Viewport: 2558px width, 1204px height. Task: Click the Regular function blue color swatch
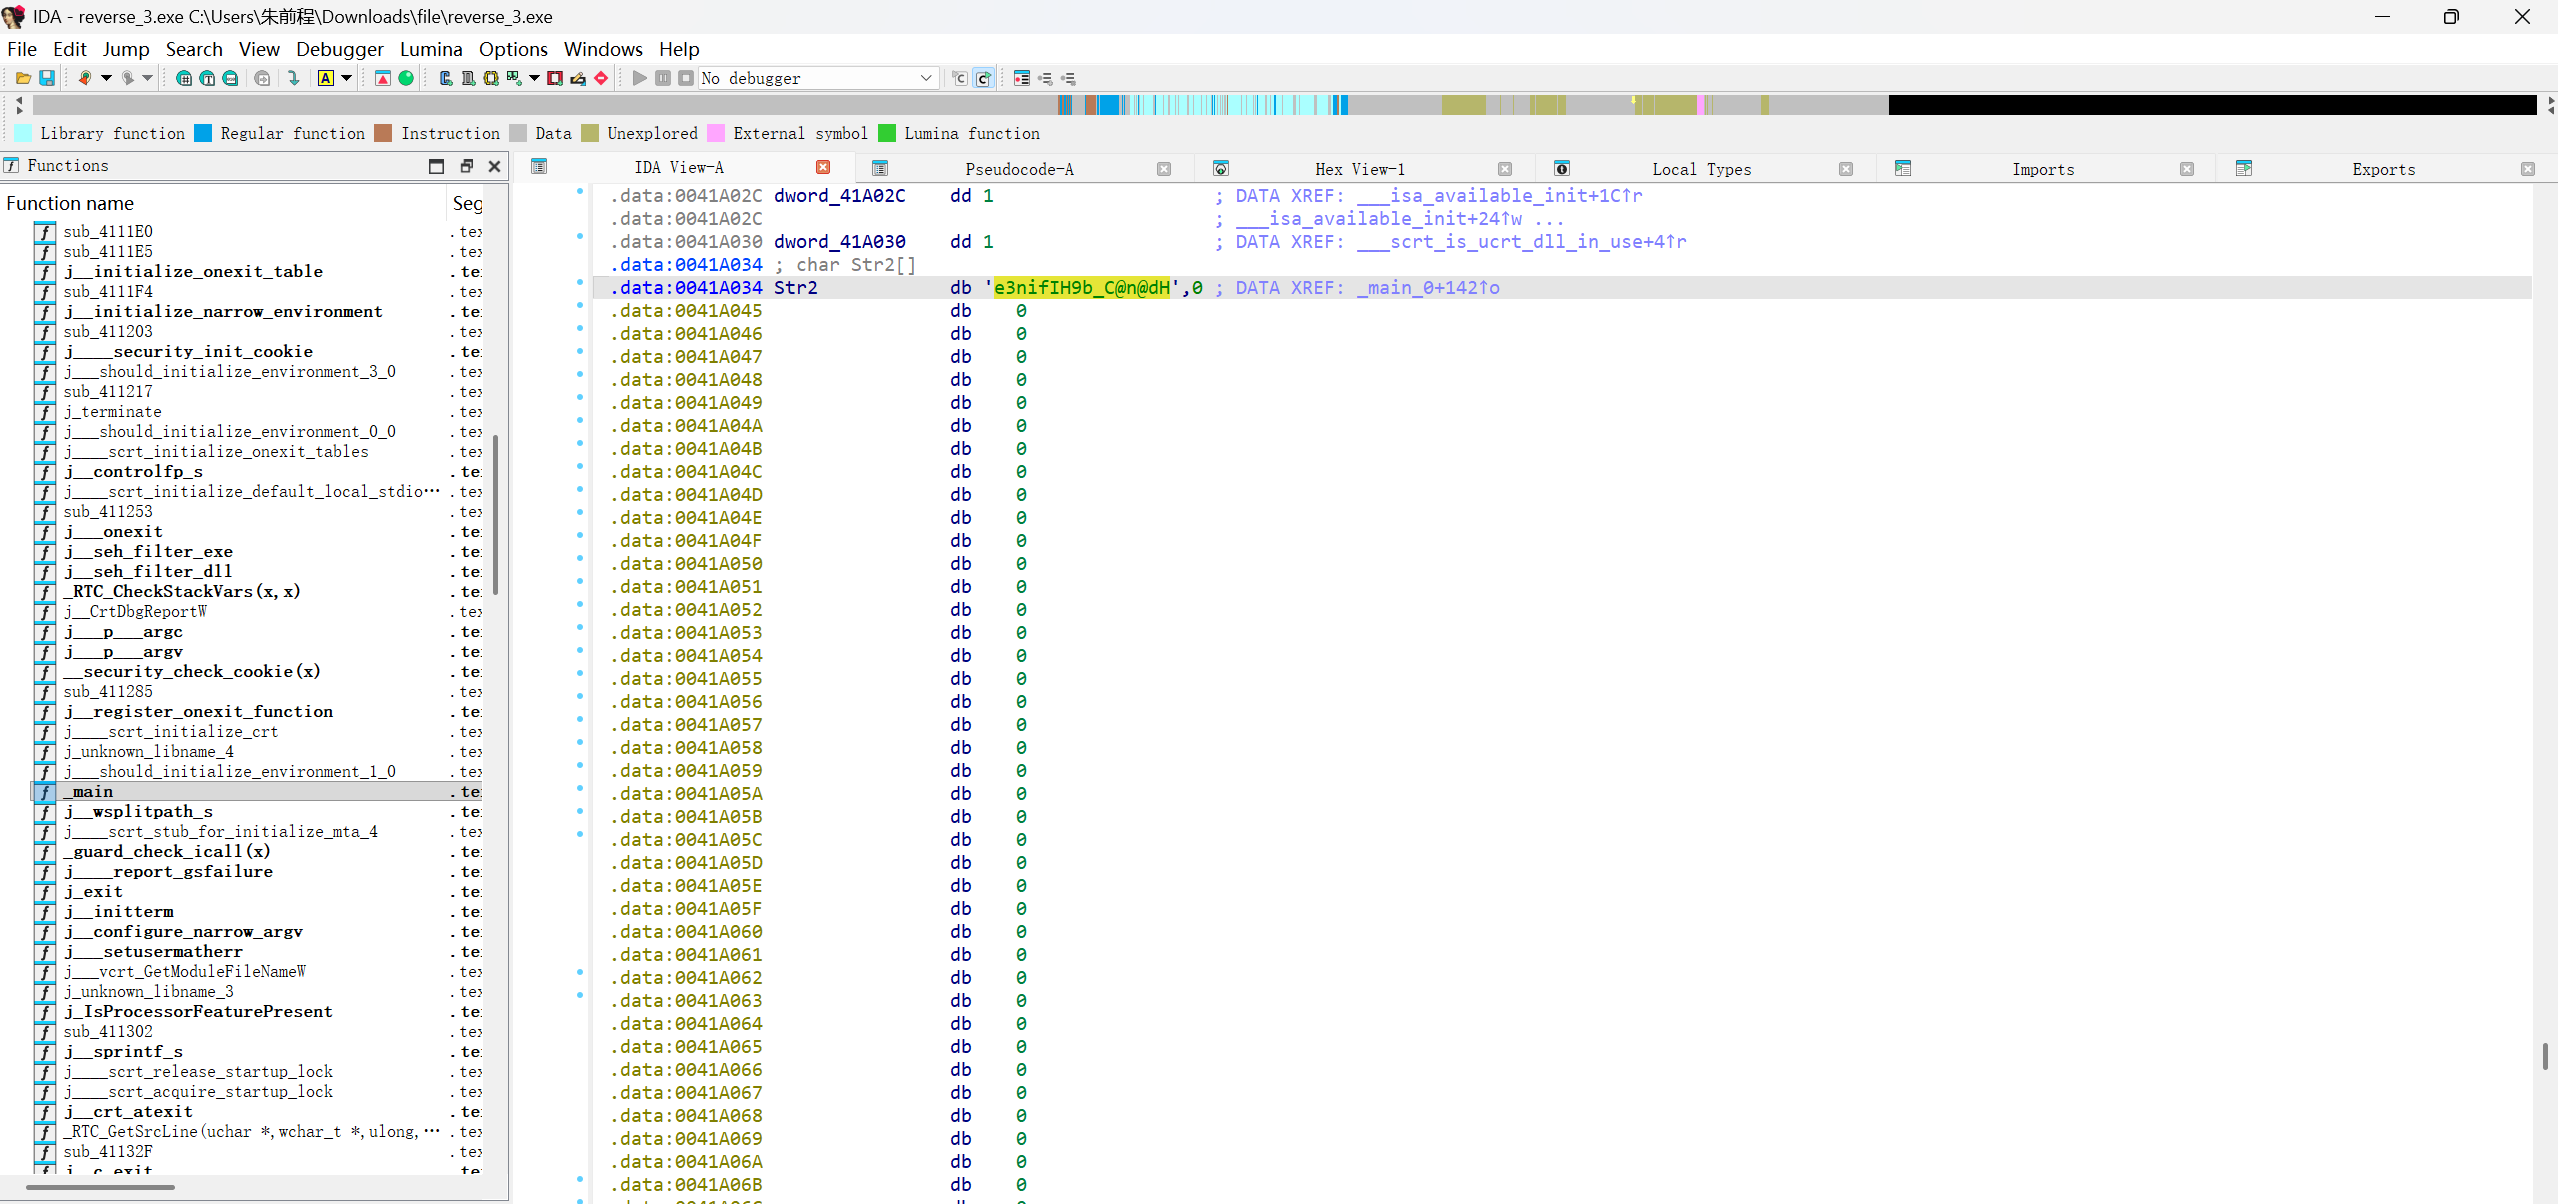[x=203, y=133]
